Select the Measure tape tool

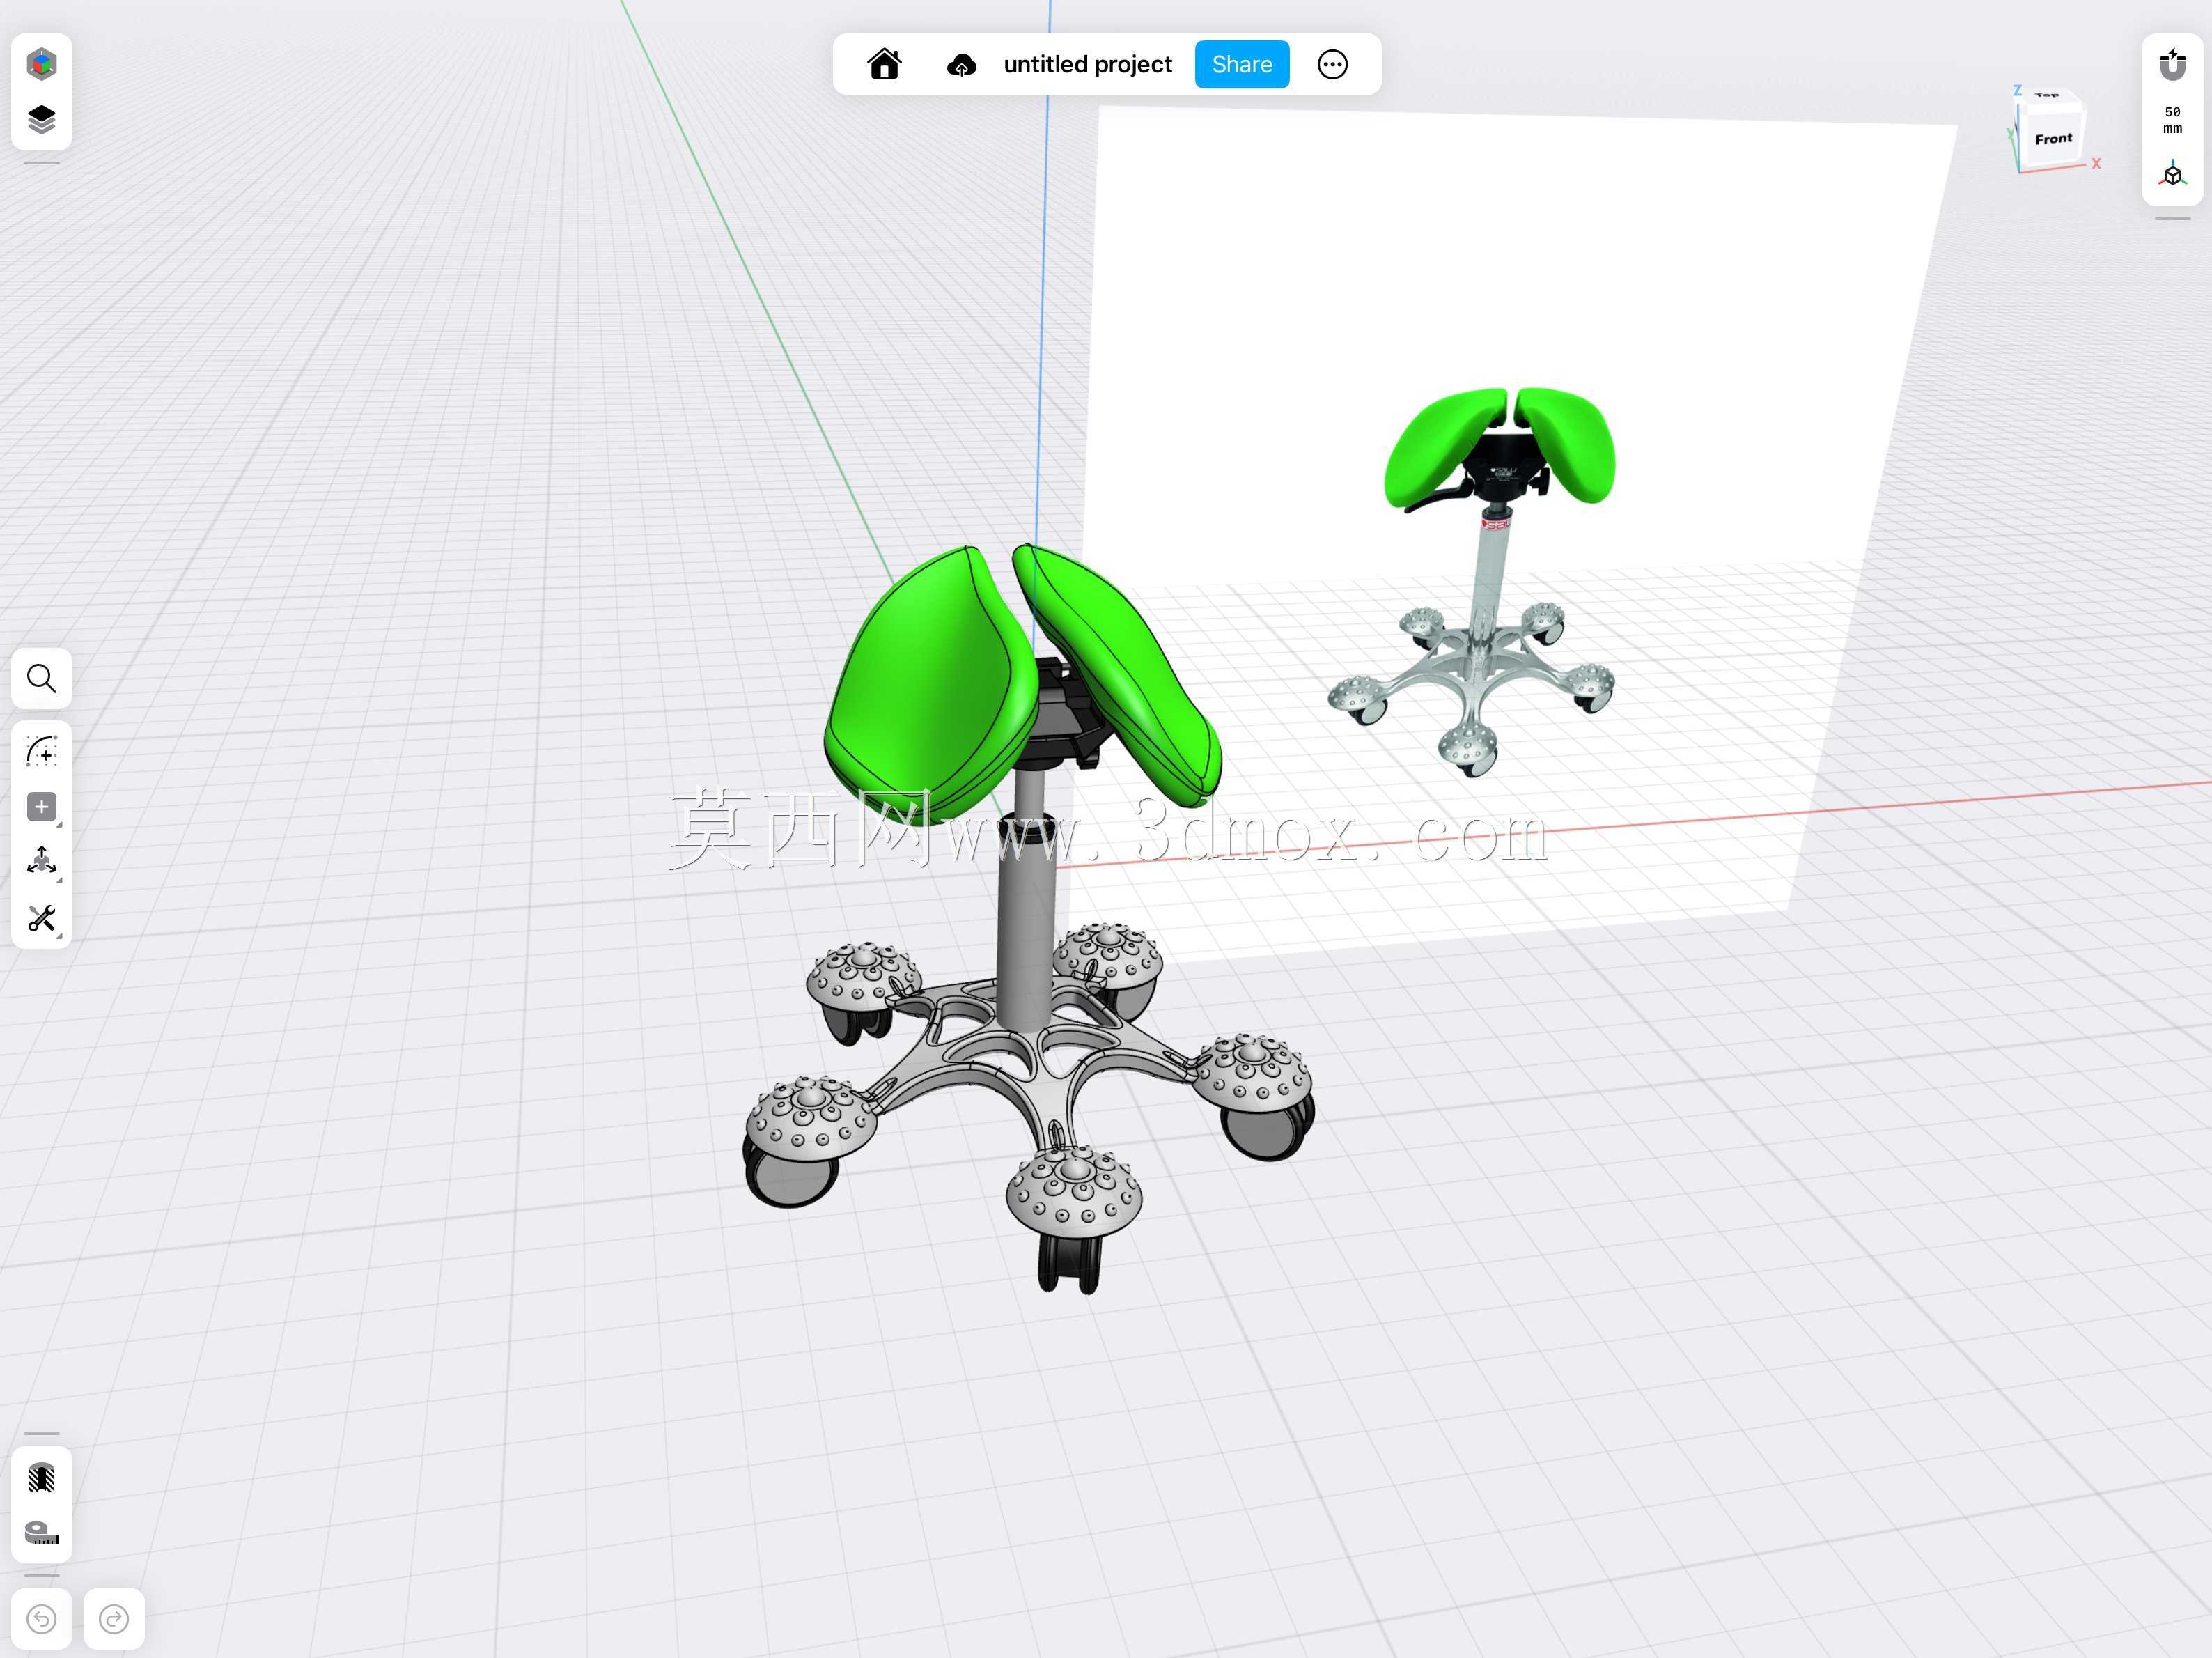pos(41,1533)
